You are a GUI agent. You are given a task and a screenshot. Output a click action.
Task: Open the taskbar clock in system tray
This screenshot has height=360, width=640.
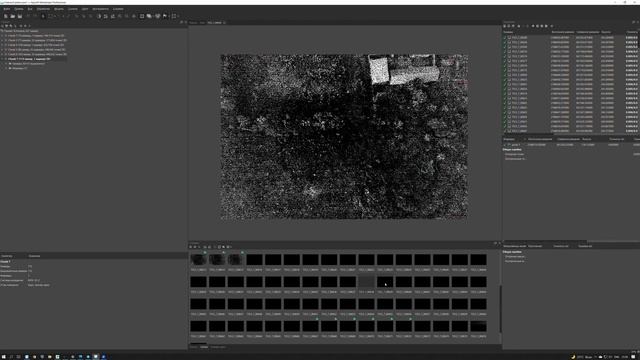[625, 357]
